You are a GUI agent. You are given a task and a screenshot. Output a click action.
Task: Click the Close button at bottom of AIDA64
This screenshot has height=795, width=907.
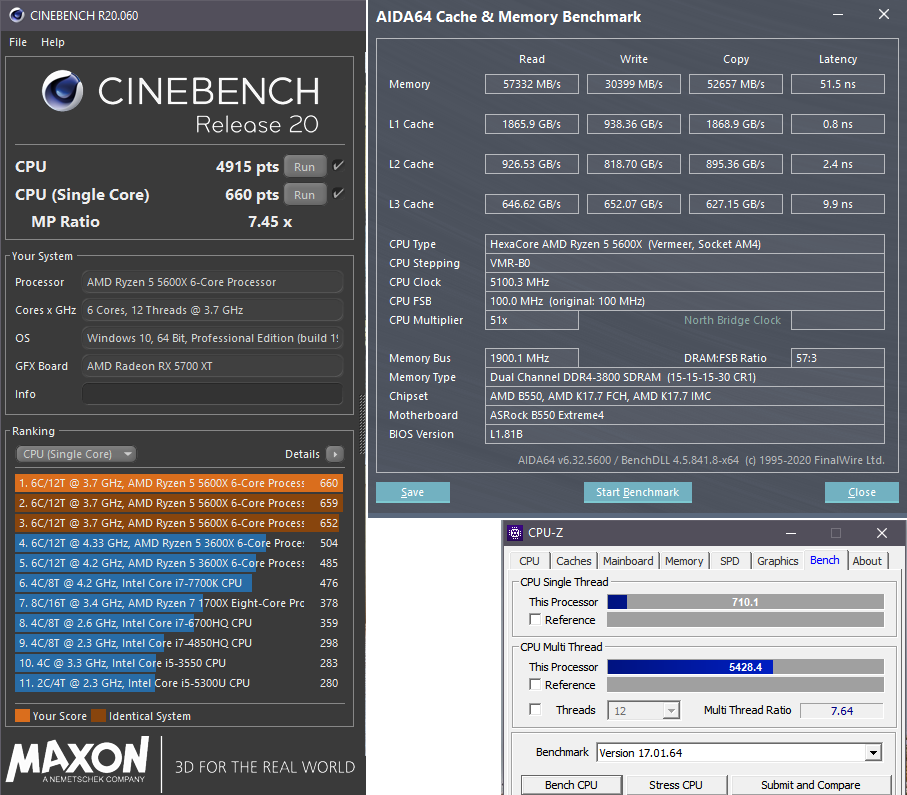coord(861,492)
